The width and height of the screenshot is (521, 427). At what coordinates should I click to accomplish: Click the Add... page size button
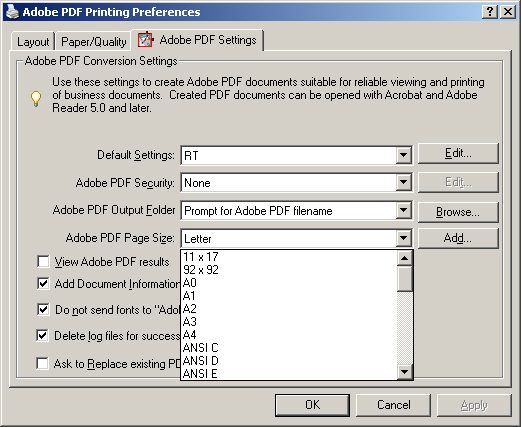[x=458, y=238]
